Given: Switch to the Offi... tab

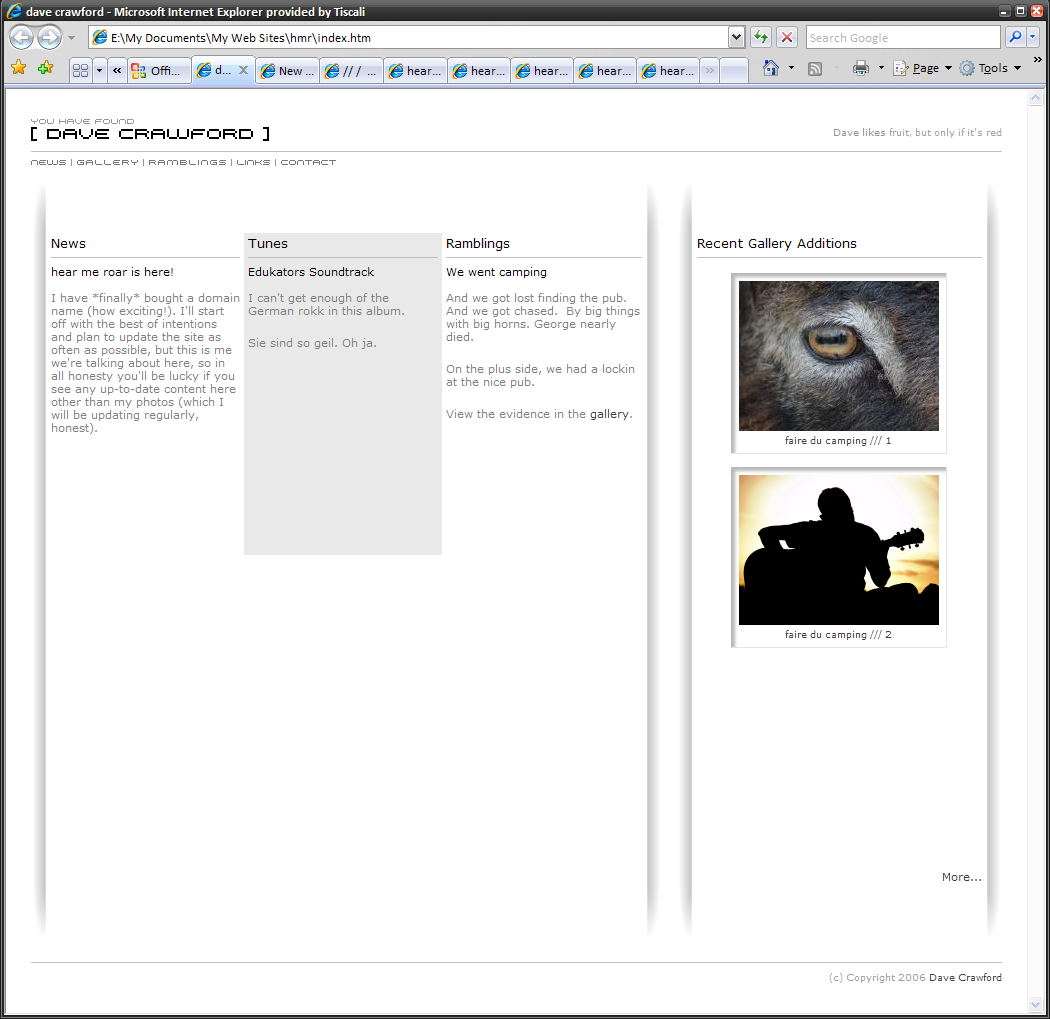Looking at the screenshot, I should click(159, 70).
